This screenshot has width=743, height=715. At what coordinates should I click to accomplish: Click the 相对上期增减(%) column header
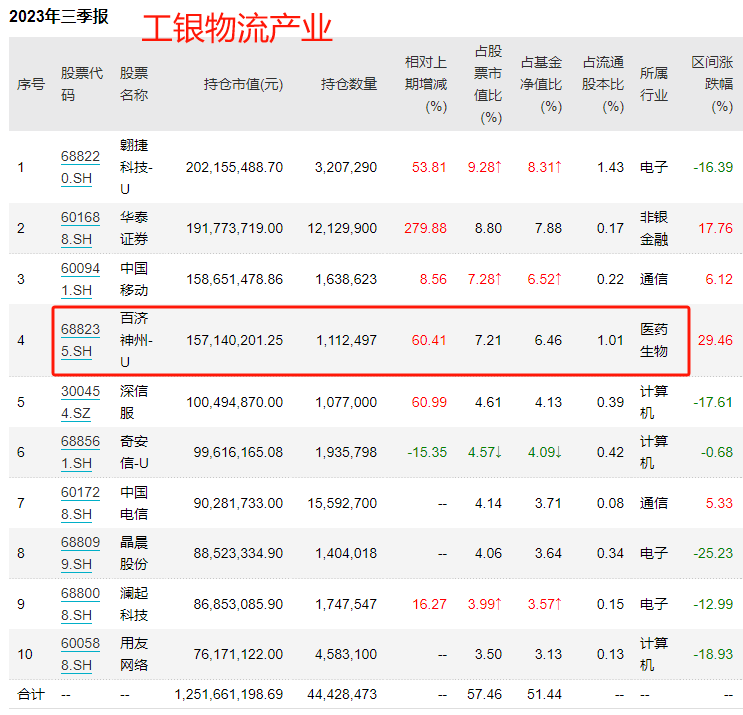426,84
